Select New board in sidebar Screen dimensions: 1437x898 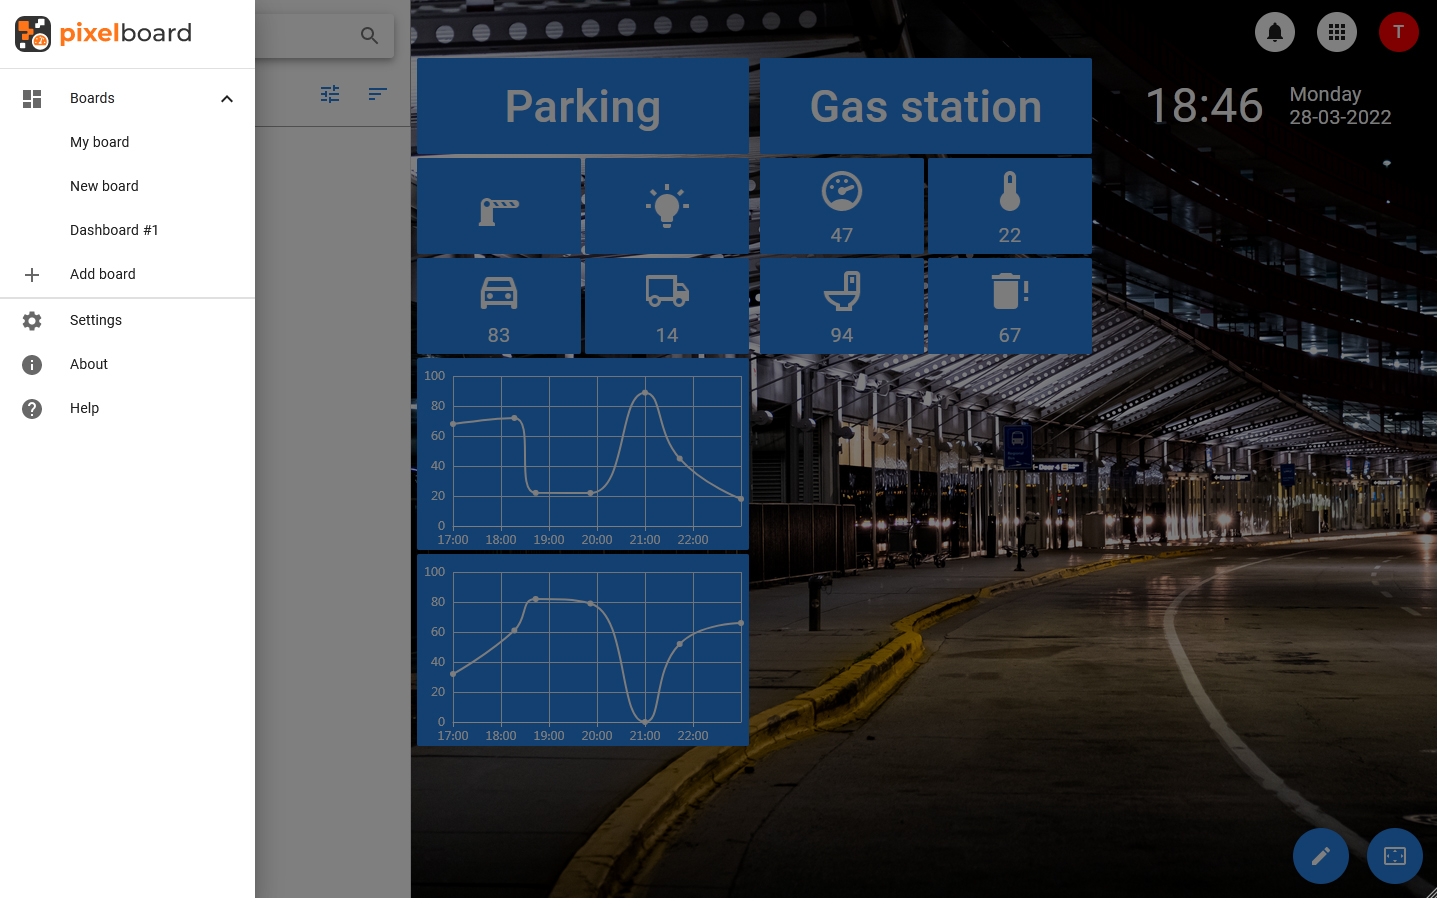point(104,186)
